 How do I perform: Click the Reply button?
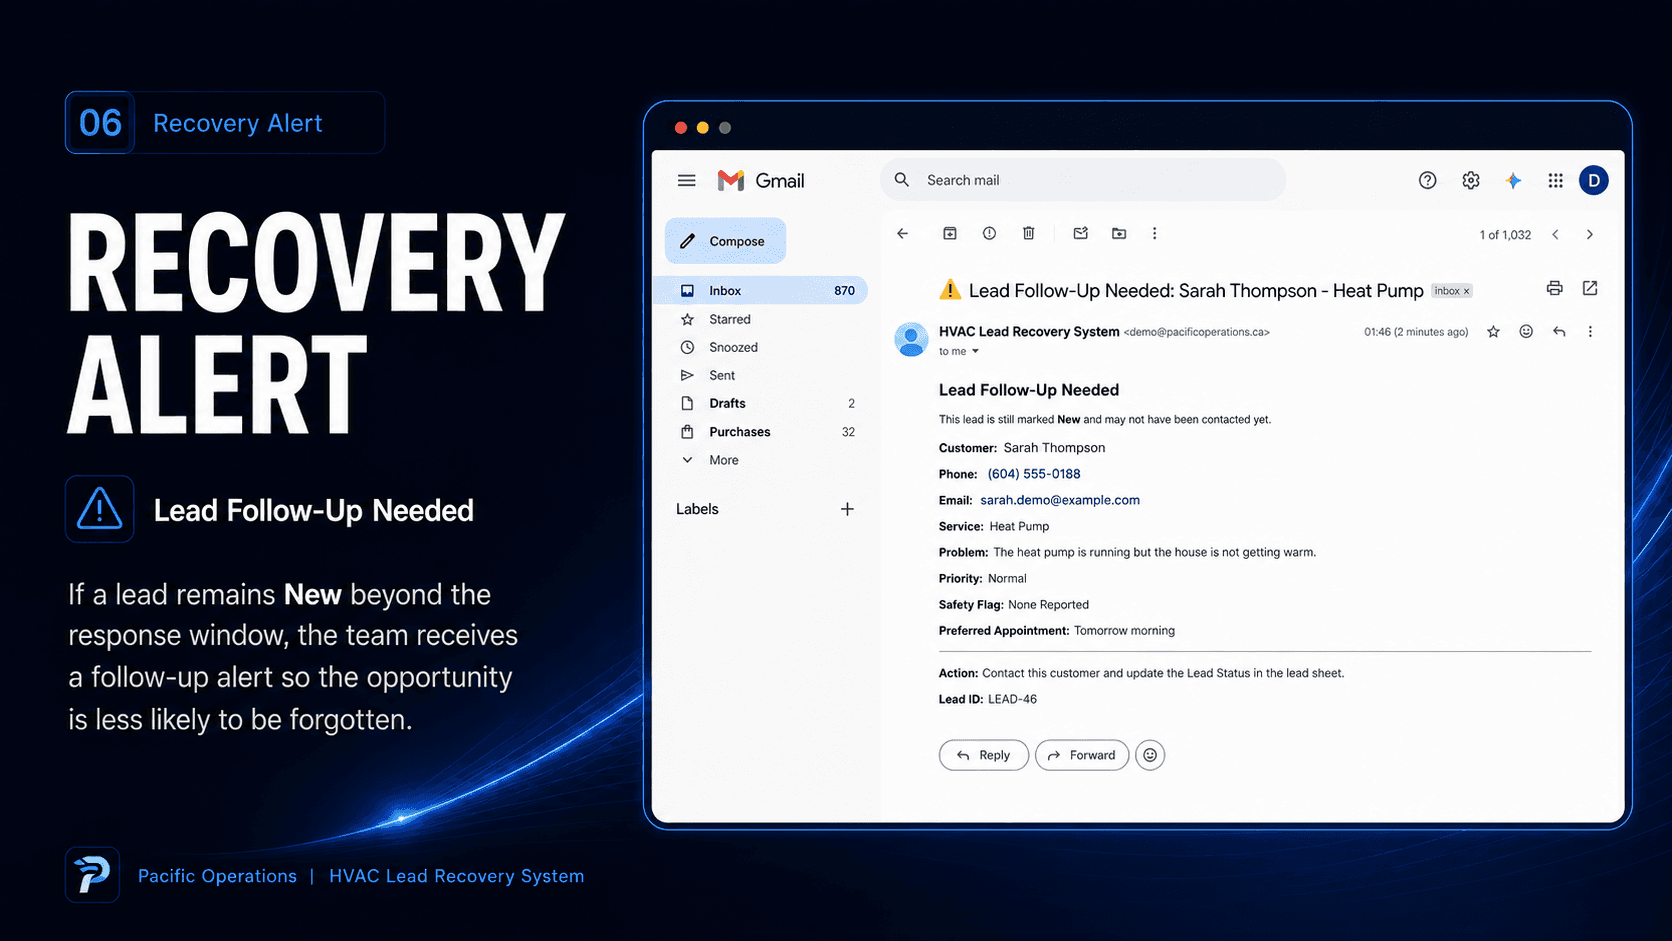983,755
